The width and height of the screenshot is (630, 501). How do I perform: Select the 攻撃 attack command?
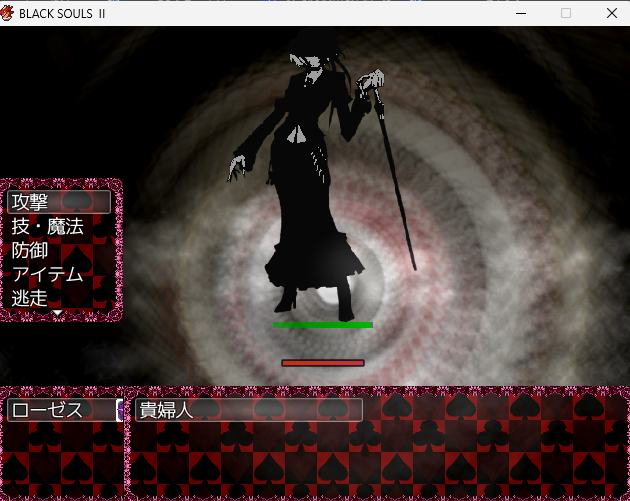tap(59, 202)
